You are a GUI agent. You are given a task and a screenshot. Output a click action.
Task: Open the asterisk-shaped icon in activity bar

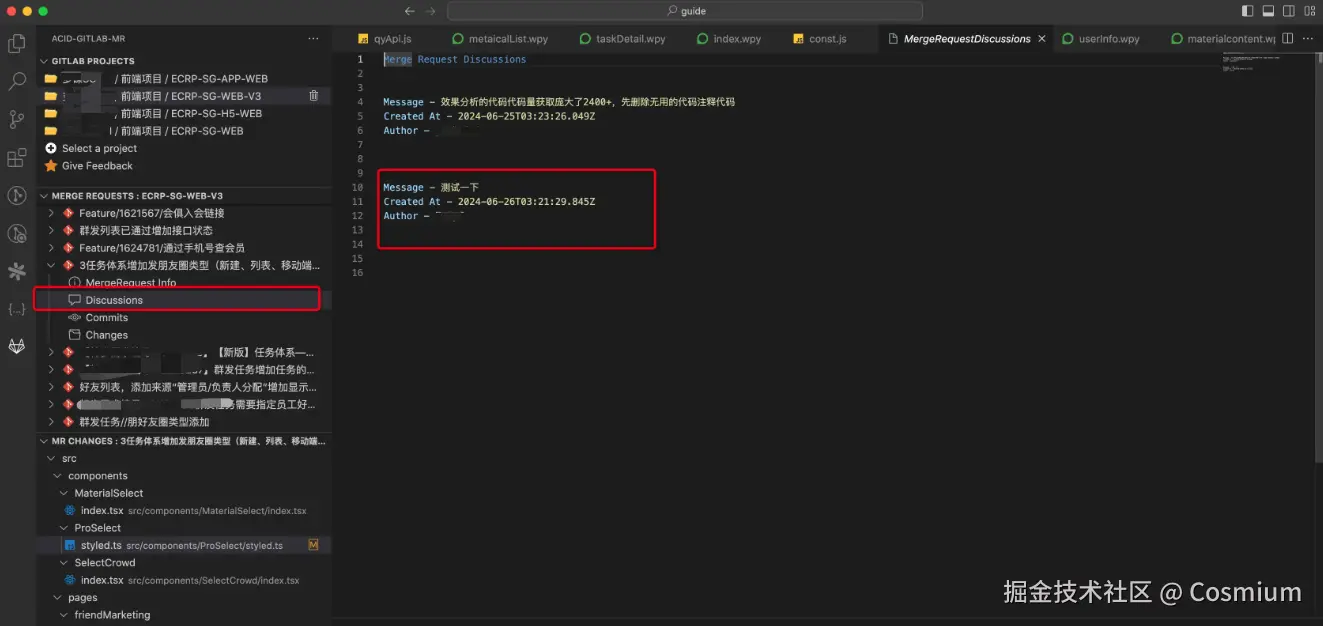16,271
